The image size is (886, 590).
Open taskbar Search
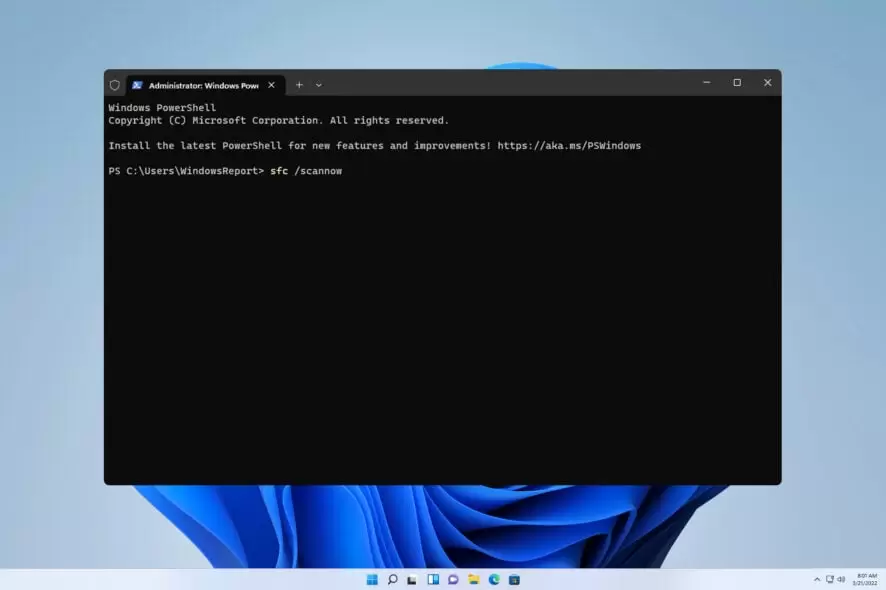click(392, 579)
